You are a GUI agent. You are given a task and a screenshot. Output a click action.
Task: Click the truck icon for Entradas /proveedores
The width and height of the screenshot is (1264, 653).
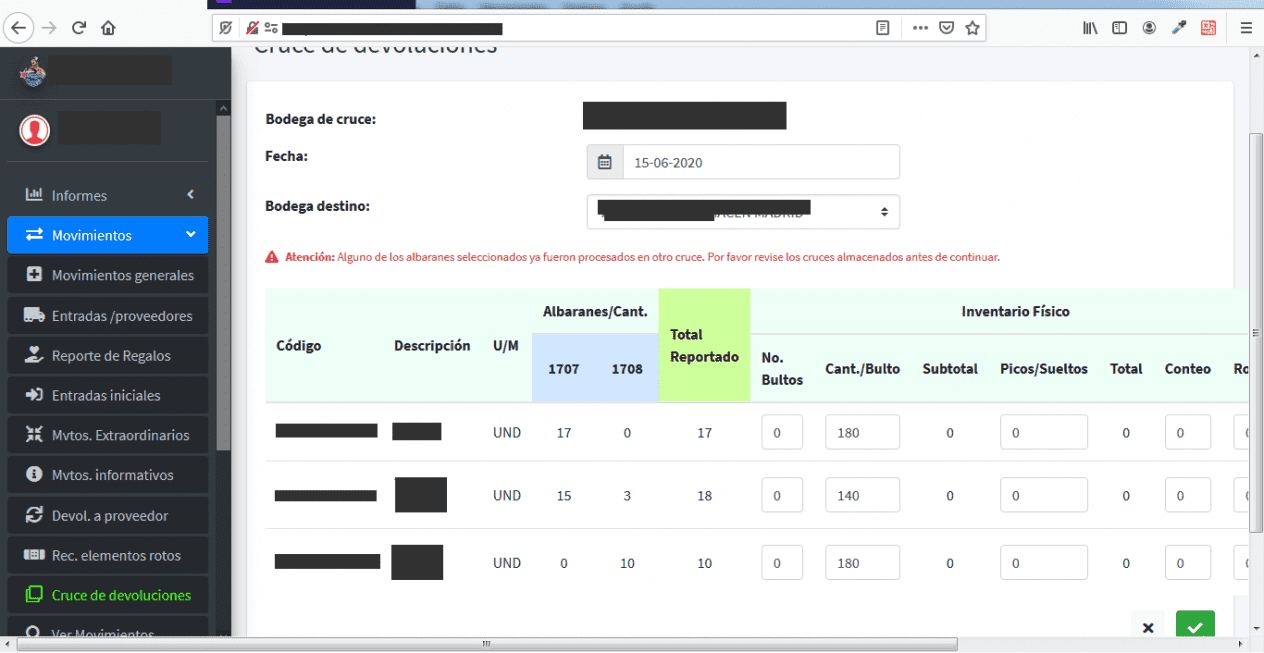click(34, 315)
